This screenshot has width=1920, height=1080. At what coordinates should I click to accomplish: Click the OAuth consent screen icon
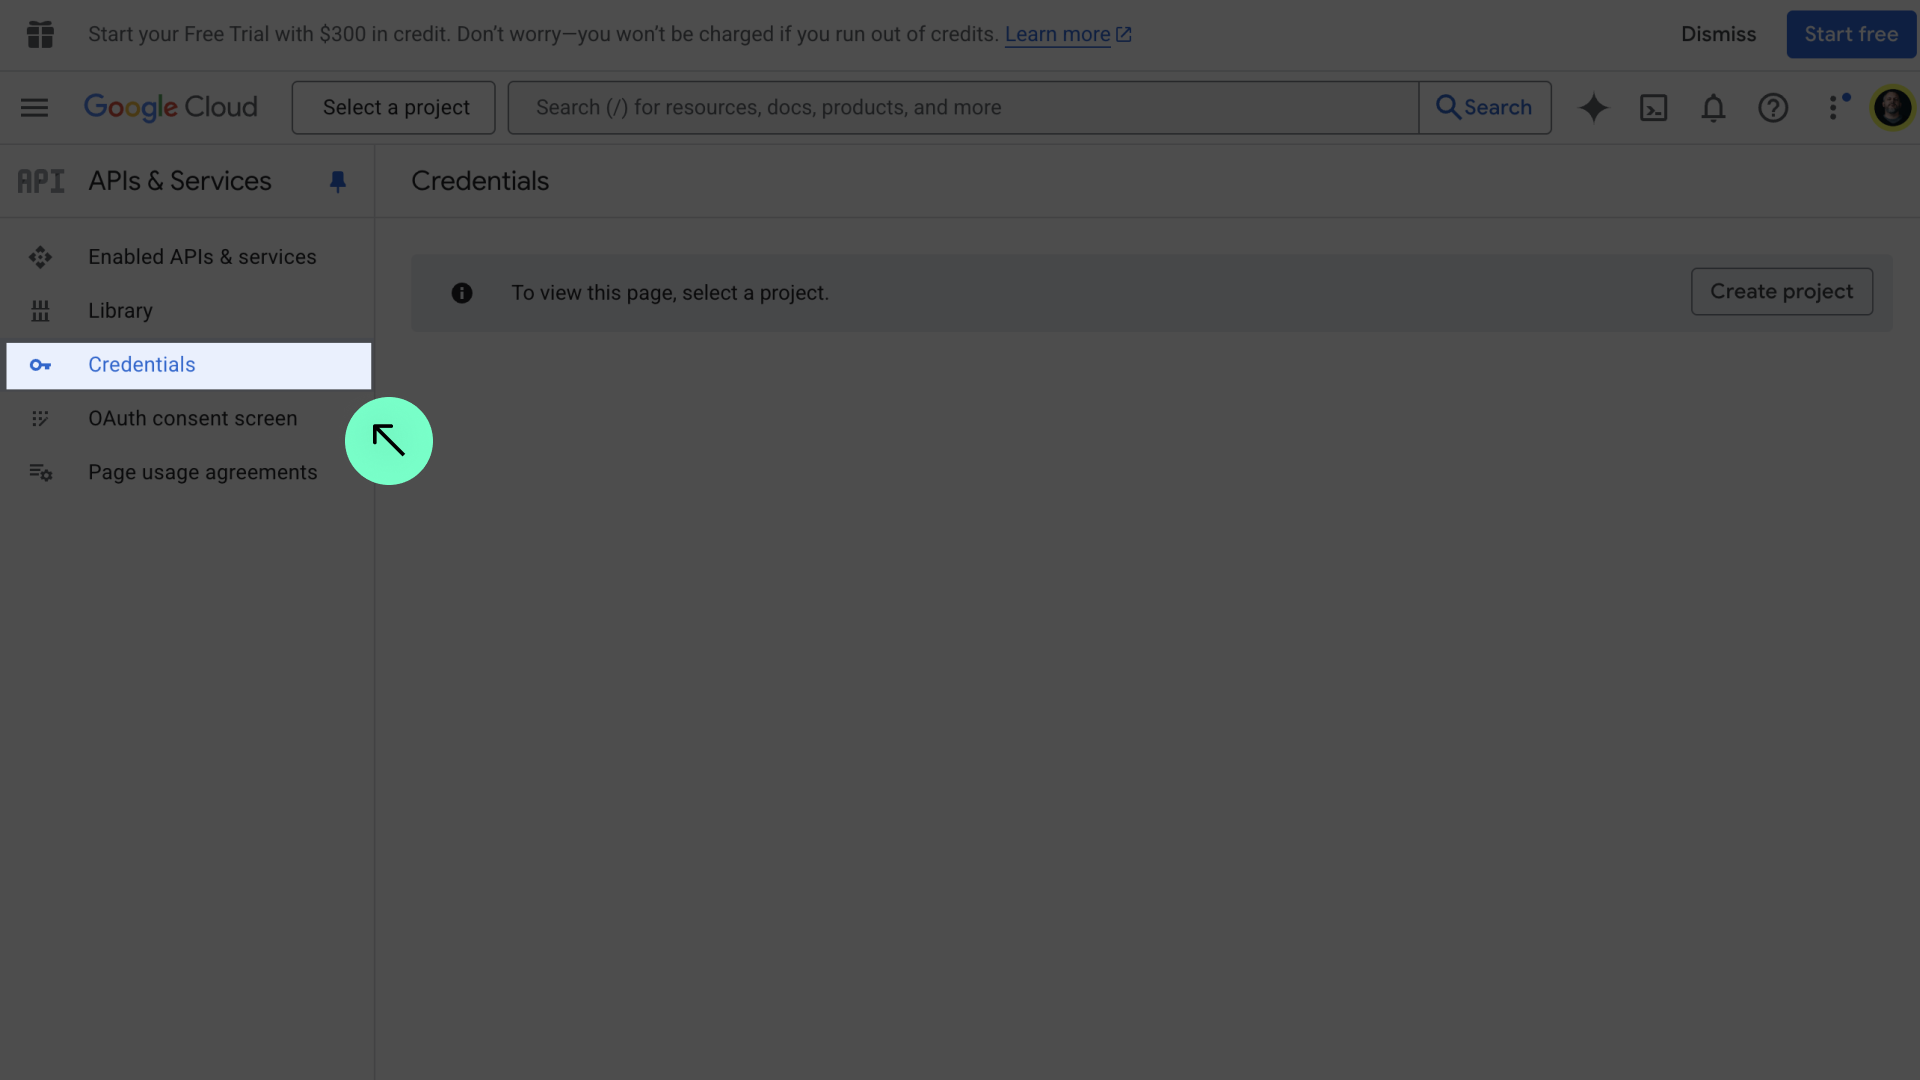(40, 419)
